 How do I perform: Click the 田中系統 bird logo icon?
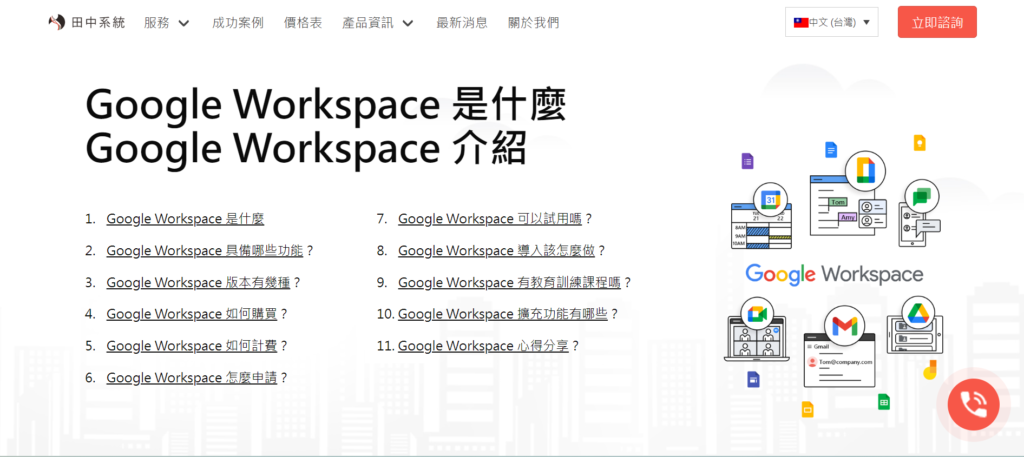(57, 22)
